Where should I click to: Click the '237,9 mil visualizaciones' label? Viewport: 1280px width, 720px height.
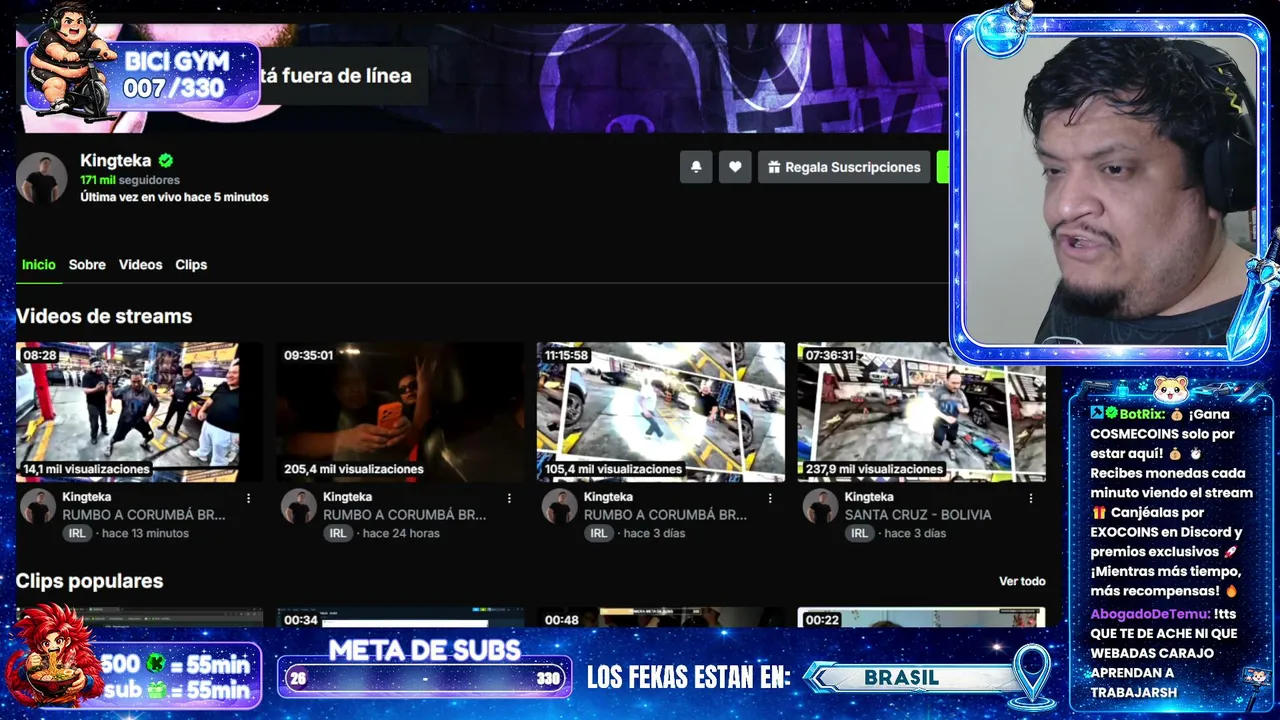tap(875, 469)
